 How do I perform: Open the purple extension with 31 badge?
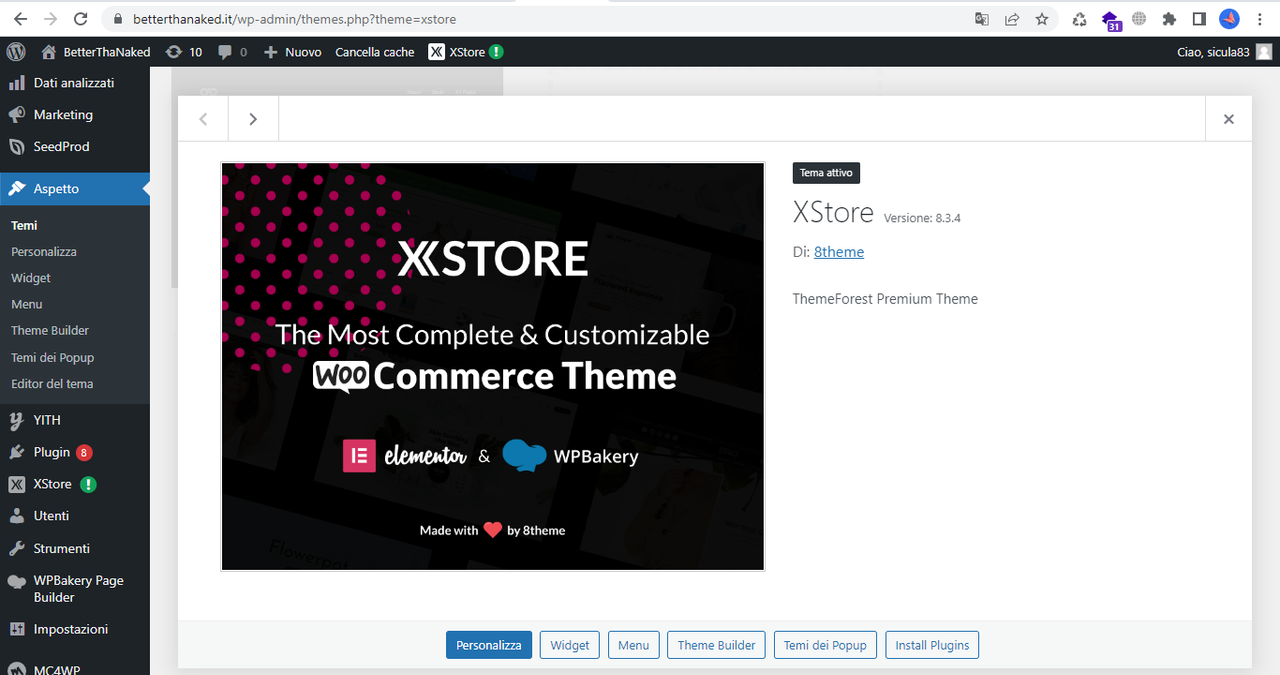coord(1111,20)
